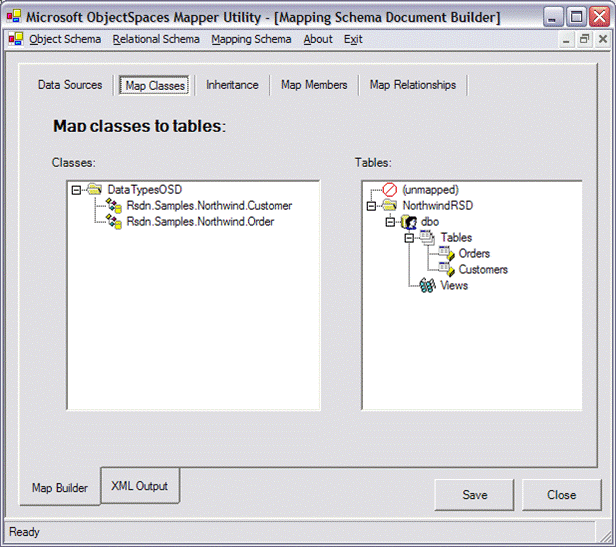Click the DataTypesOSD folder icon
The image size is (616, 547).
point(95,189)
